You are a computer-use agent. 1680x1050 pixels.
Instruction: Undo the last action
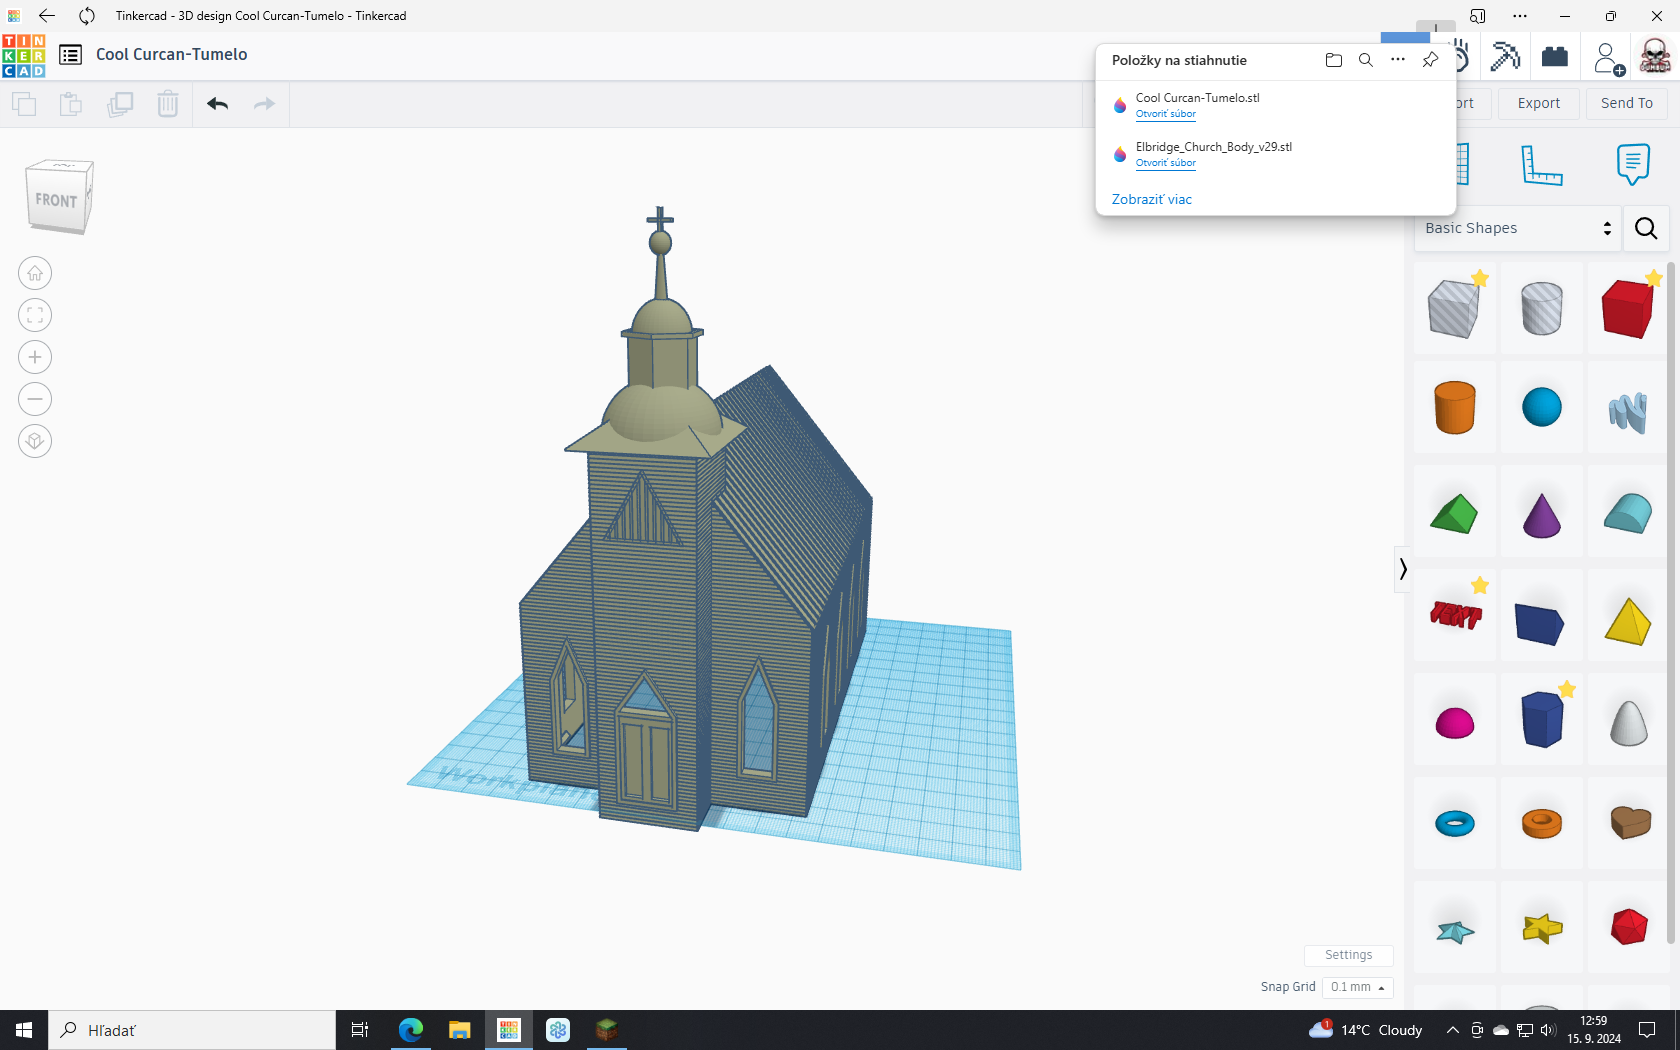[x=218, y=103]
